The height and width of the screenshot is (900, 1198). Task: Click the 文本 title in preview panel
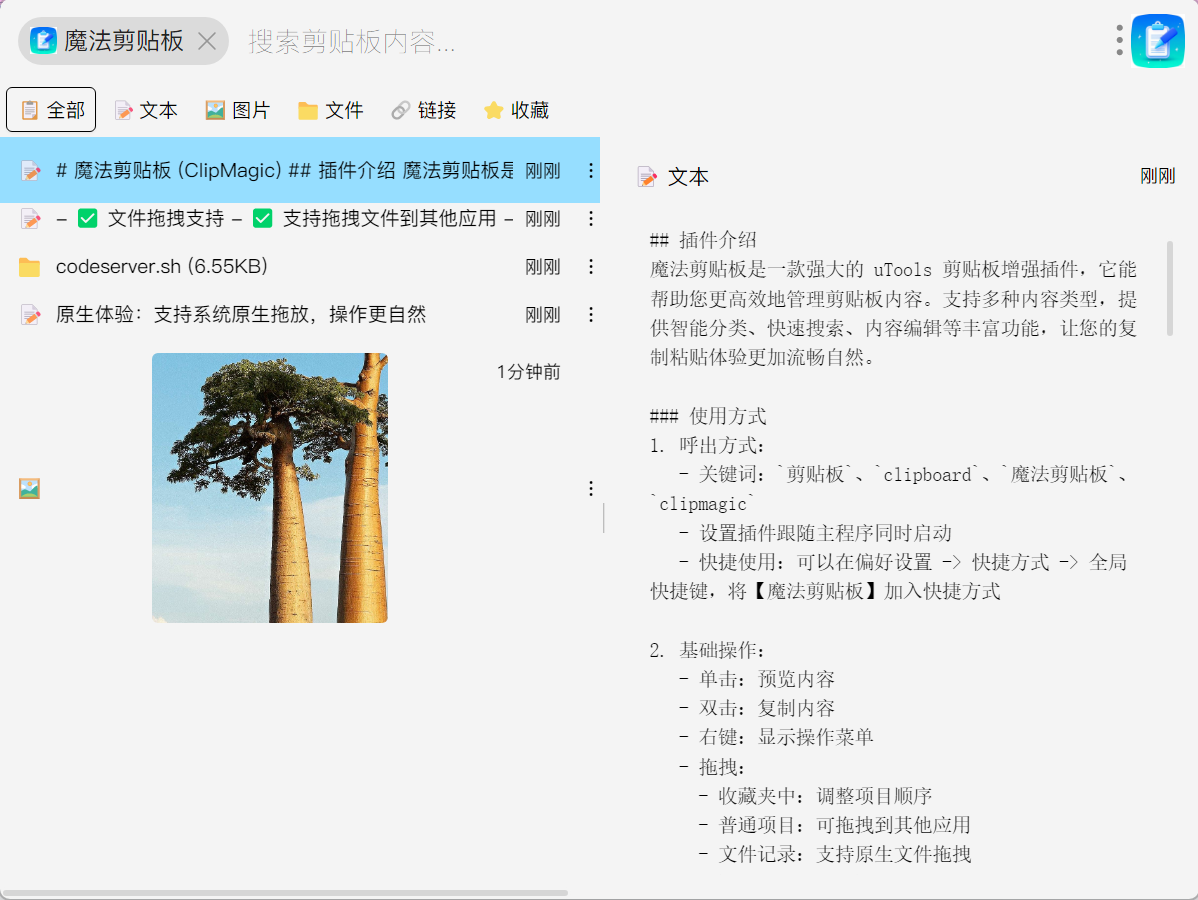point(688,177)
